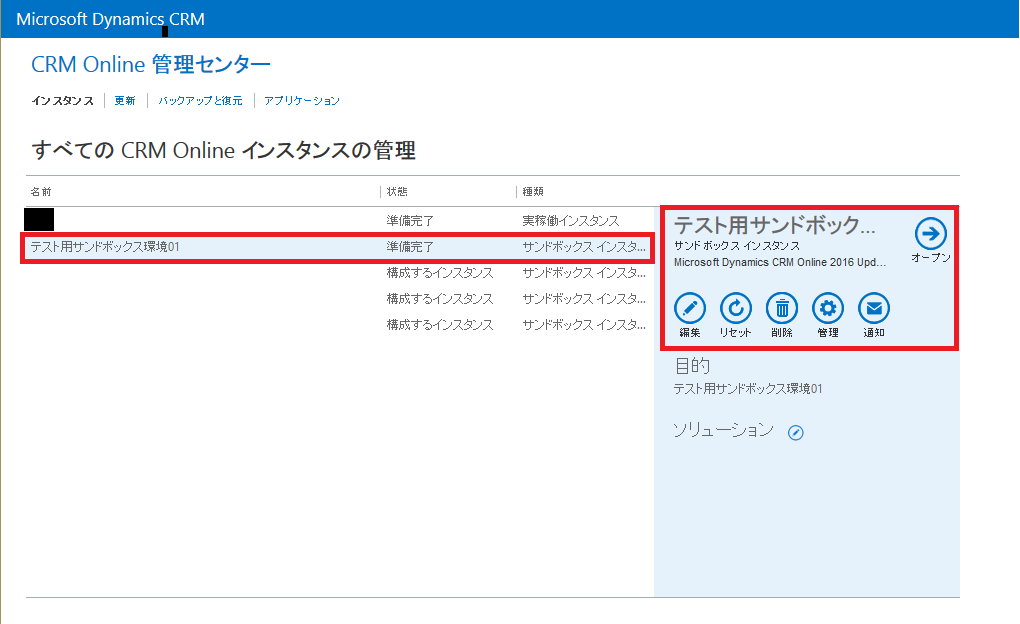Click the 削除 (Delete) trash icon
The height and width of the screenshot is (624, 1020).
coord(782,308)
